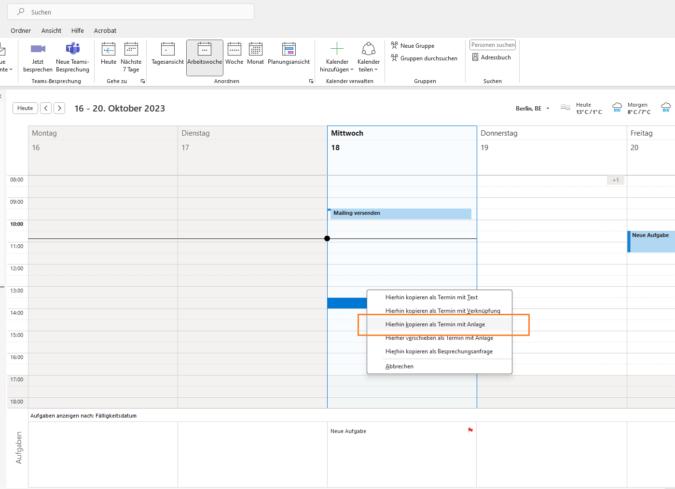Open the Acrobat tab
Screen dimensions: 675x489
105,31
